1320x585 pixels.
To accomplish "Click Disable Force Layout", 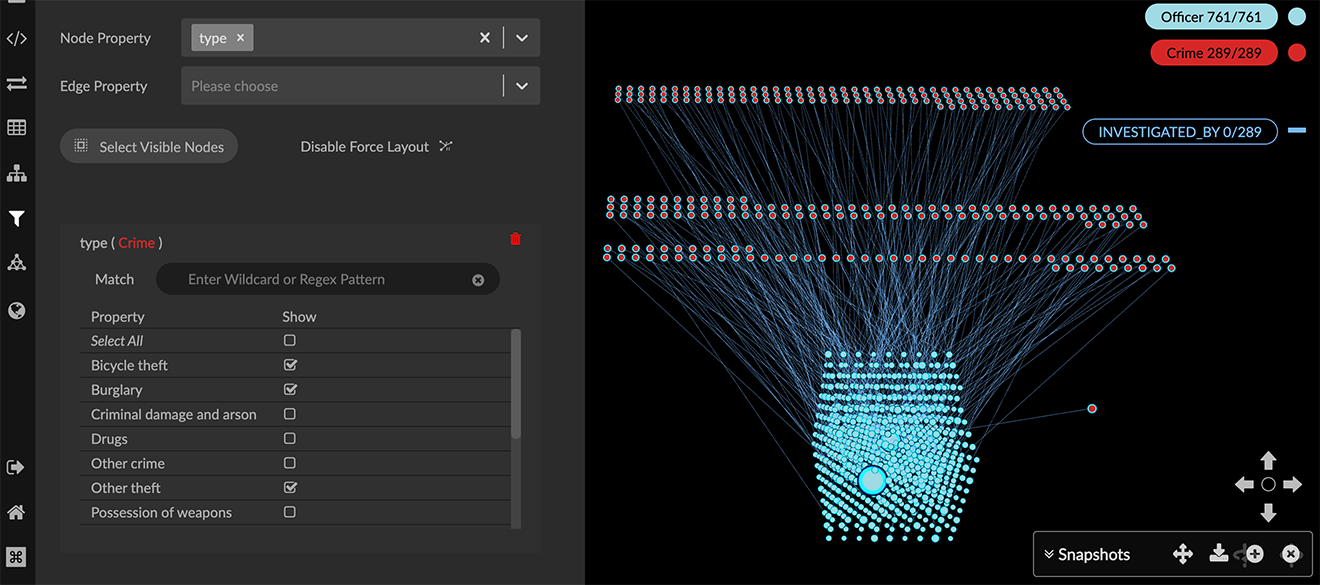I will tap(376, 147).
